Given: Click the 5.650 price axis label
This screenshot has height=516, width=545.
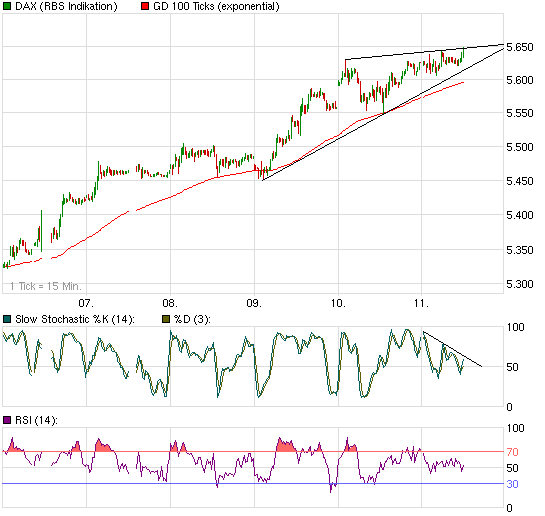Looking at the screenshot, I should [520, 47].
